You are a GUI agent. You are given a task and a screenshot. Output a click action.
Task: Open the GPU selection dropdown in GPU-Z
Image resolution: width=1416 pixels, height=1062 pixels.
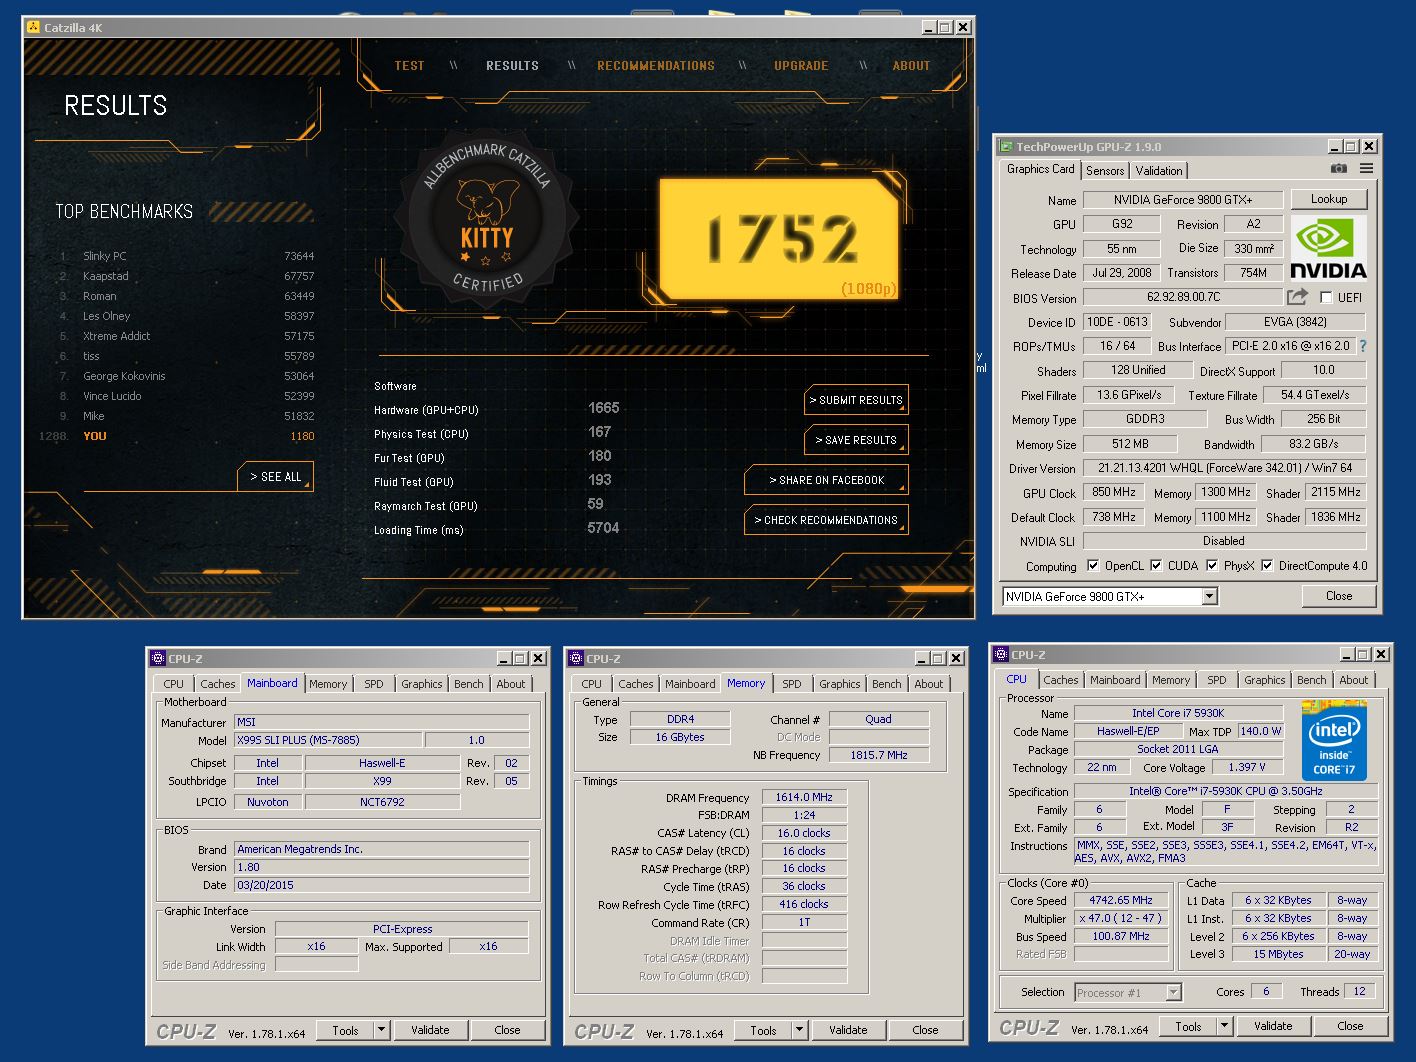pos(1209,596)
